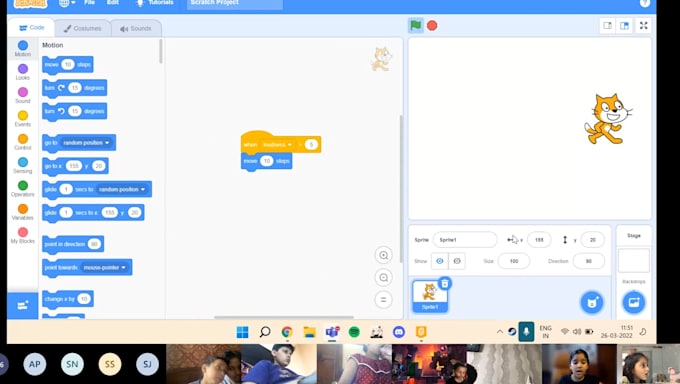Select the Variables blocks category

[23, 213]
